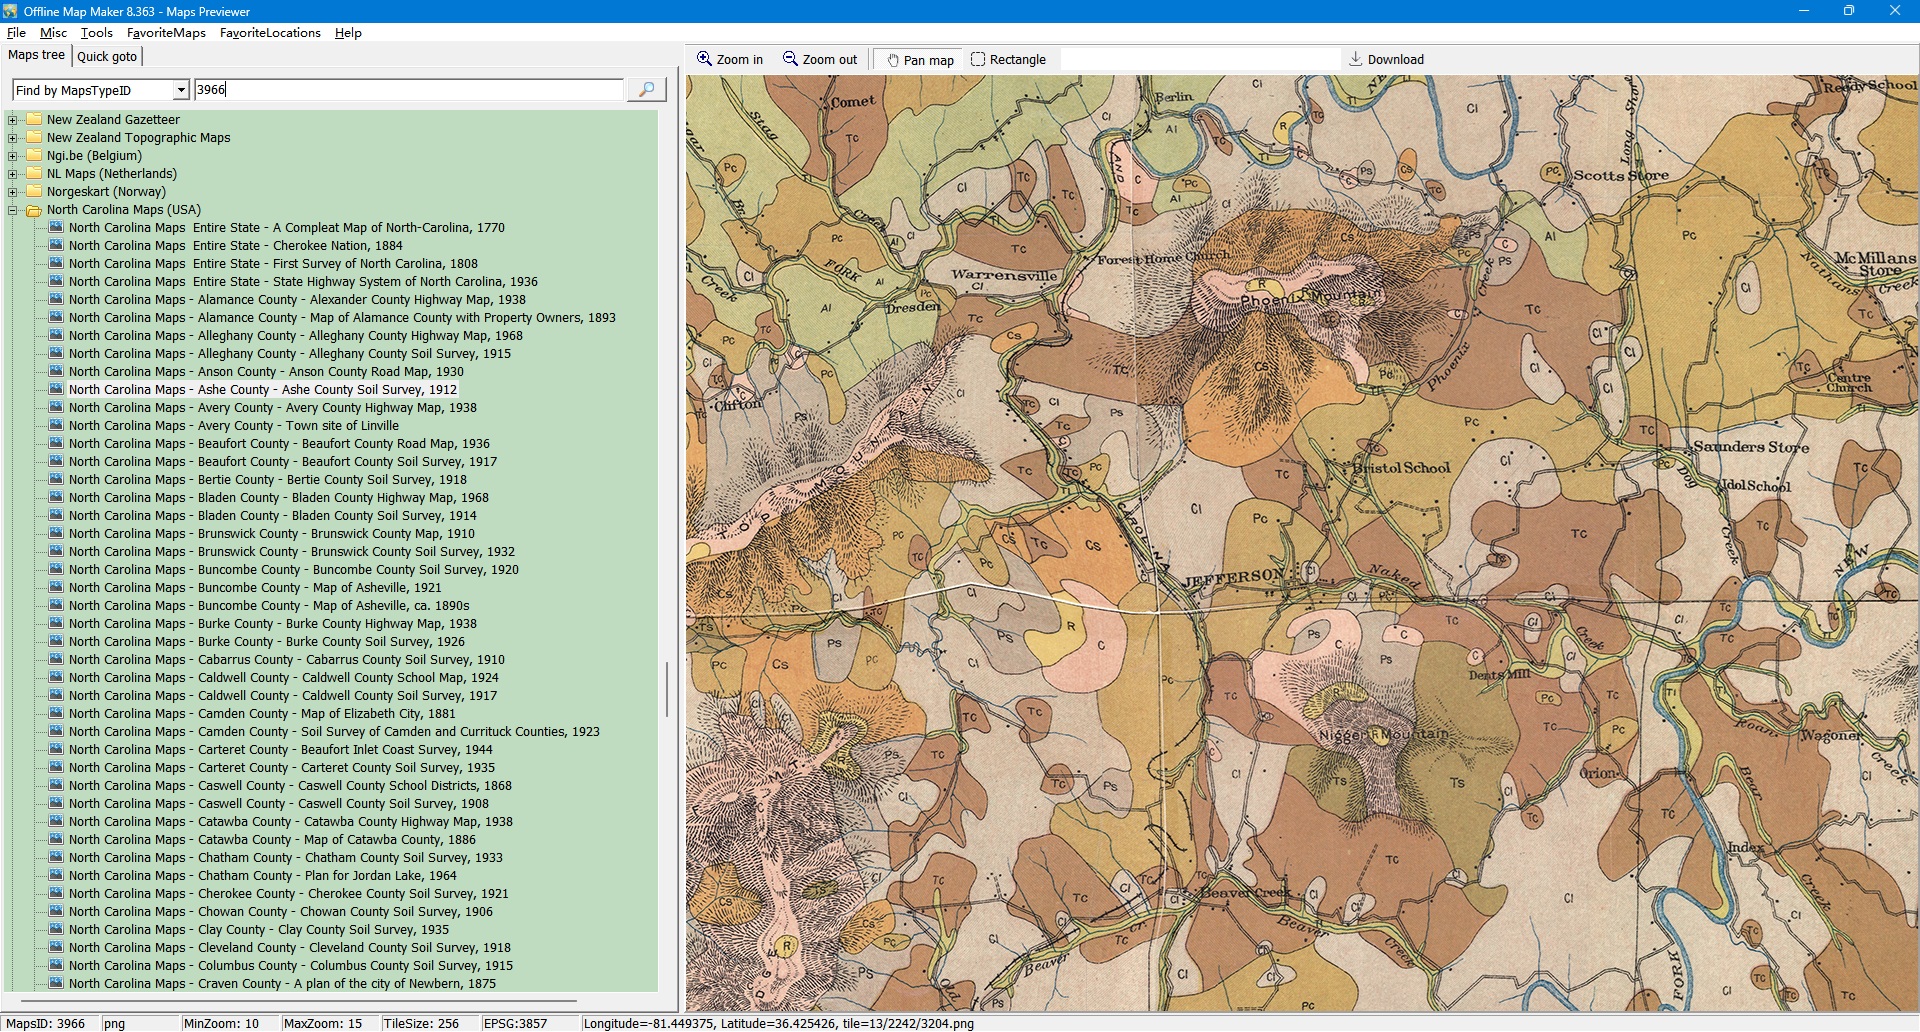1920x1032 pixels.
Task: Click the search magnifier button
Action: tap(646, 90)
